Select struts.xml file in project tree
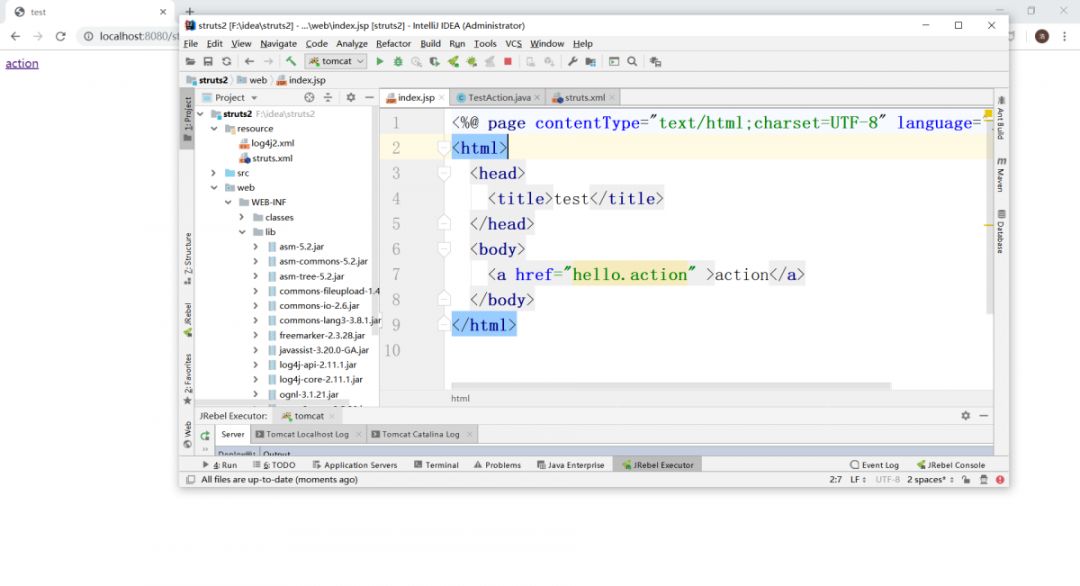Image resolution: width=1080 pixels, height=586 pixels. 272,158
